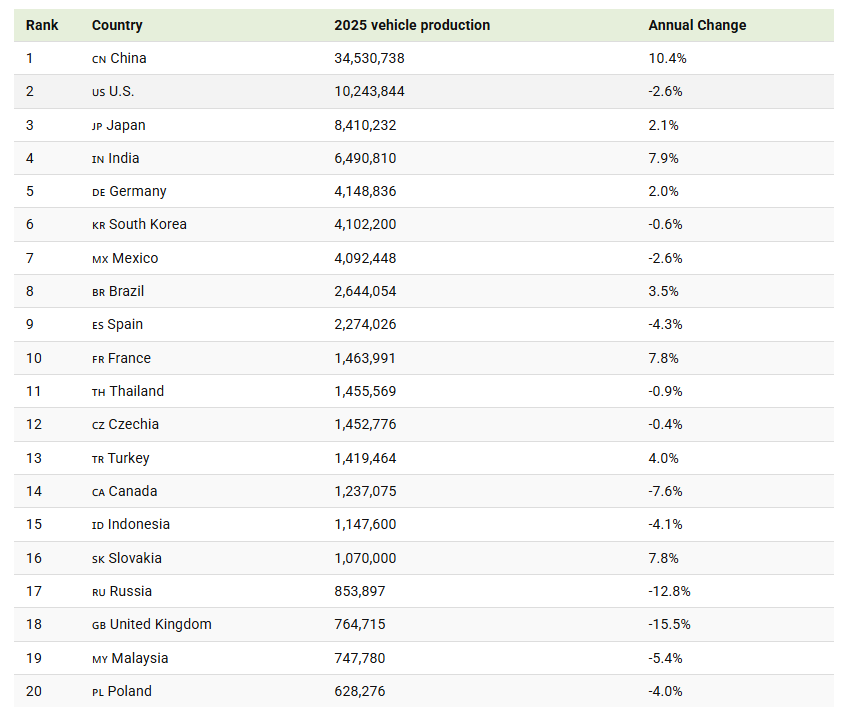Viewport: 842px width, 716px height.
Task: Select the Canada country cell
Action: pos(125,491)
